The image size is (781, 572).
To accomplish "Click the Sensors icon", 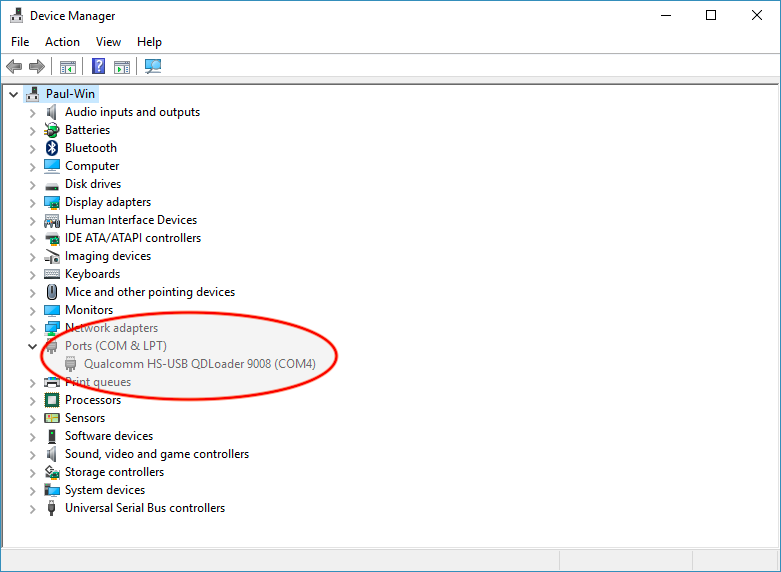I will pos(52,418).
